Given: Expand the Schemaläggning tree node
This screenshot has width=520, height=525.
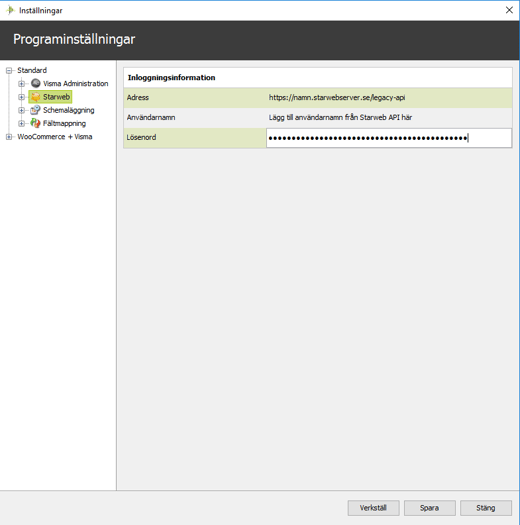Looking at the screenshot, I should pyautogui.click(x=21, y=110).
